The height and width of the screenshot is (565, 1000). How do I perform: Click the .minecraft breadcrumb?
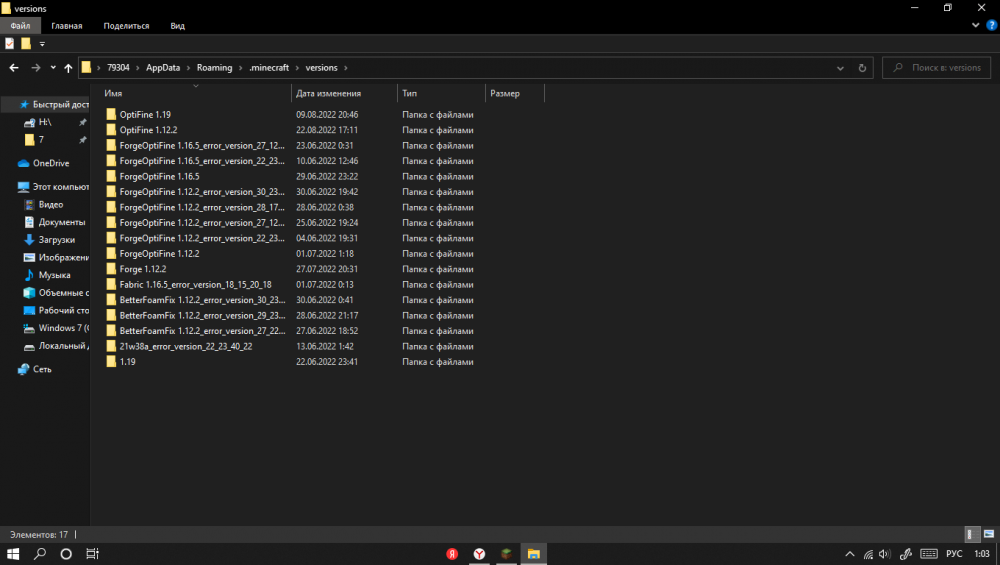click(x=268, y=68)
